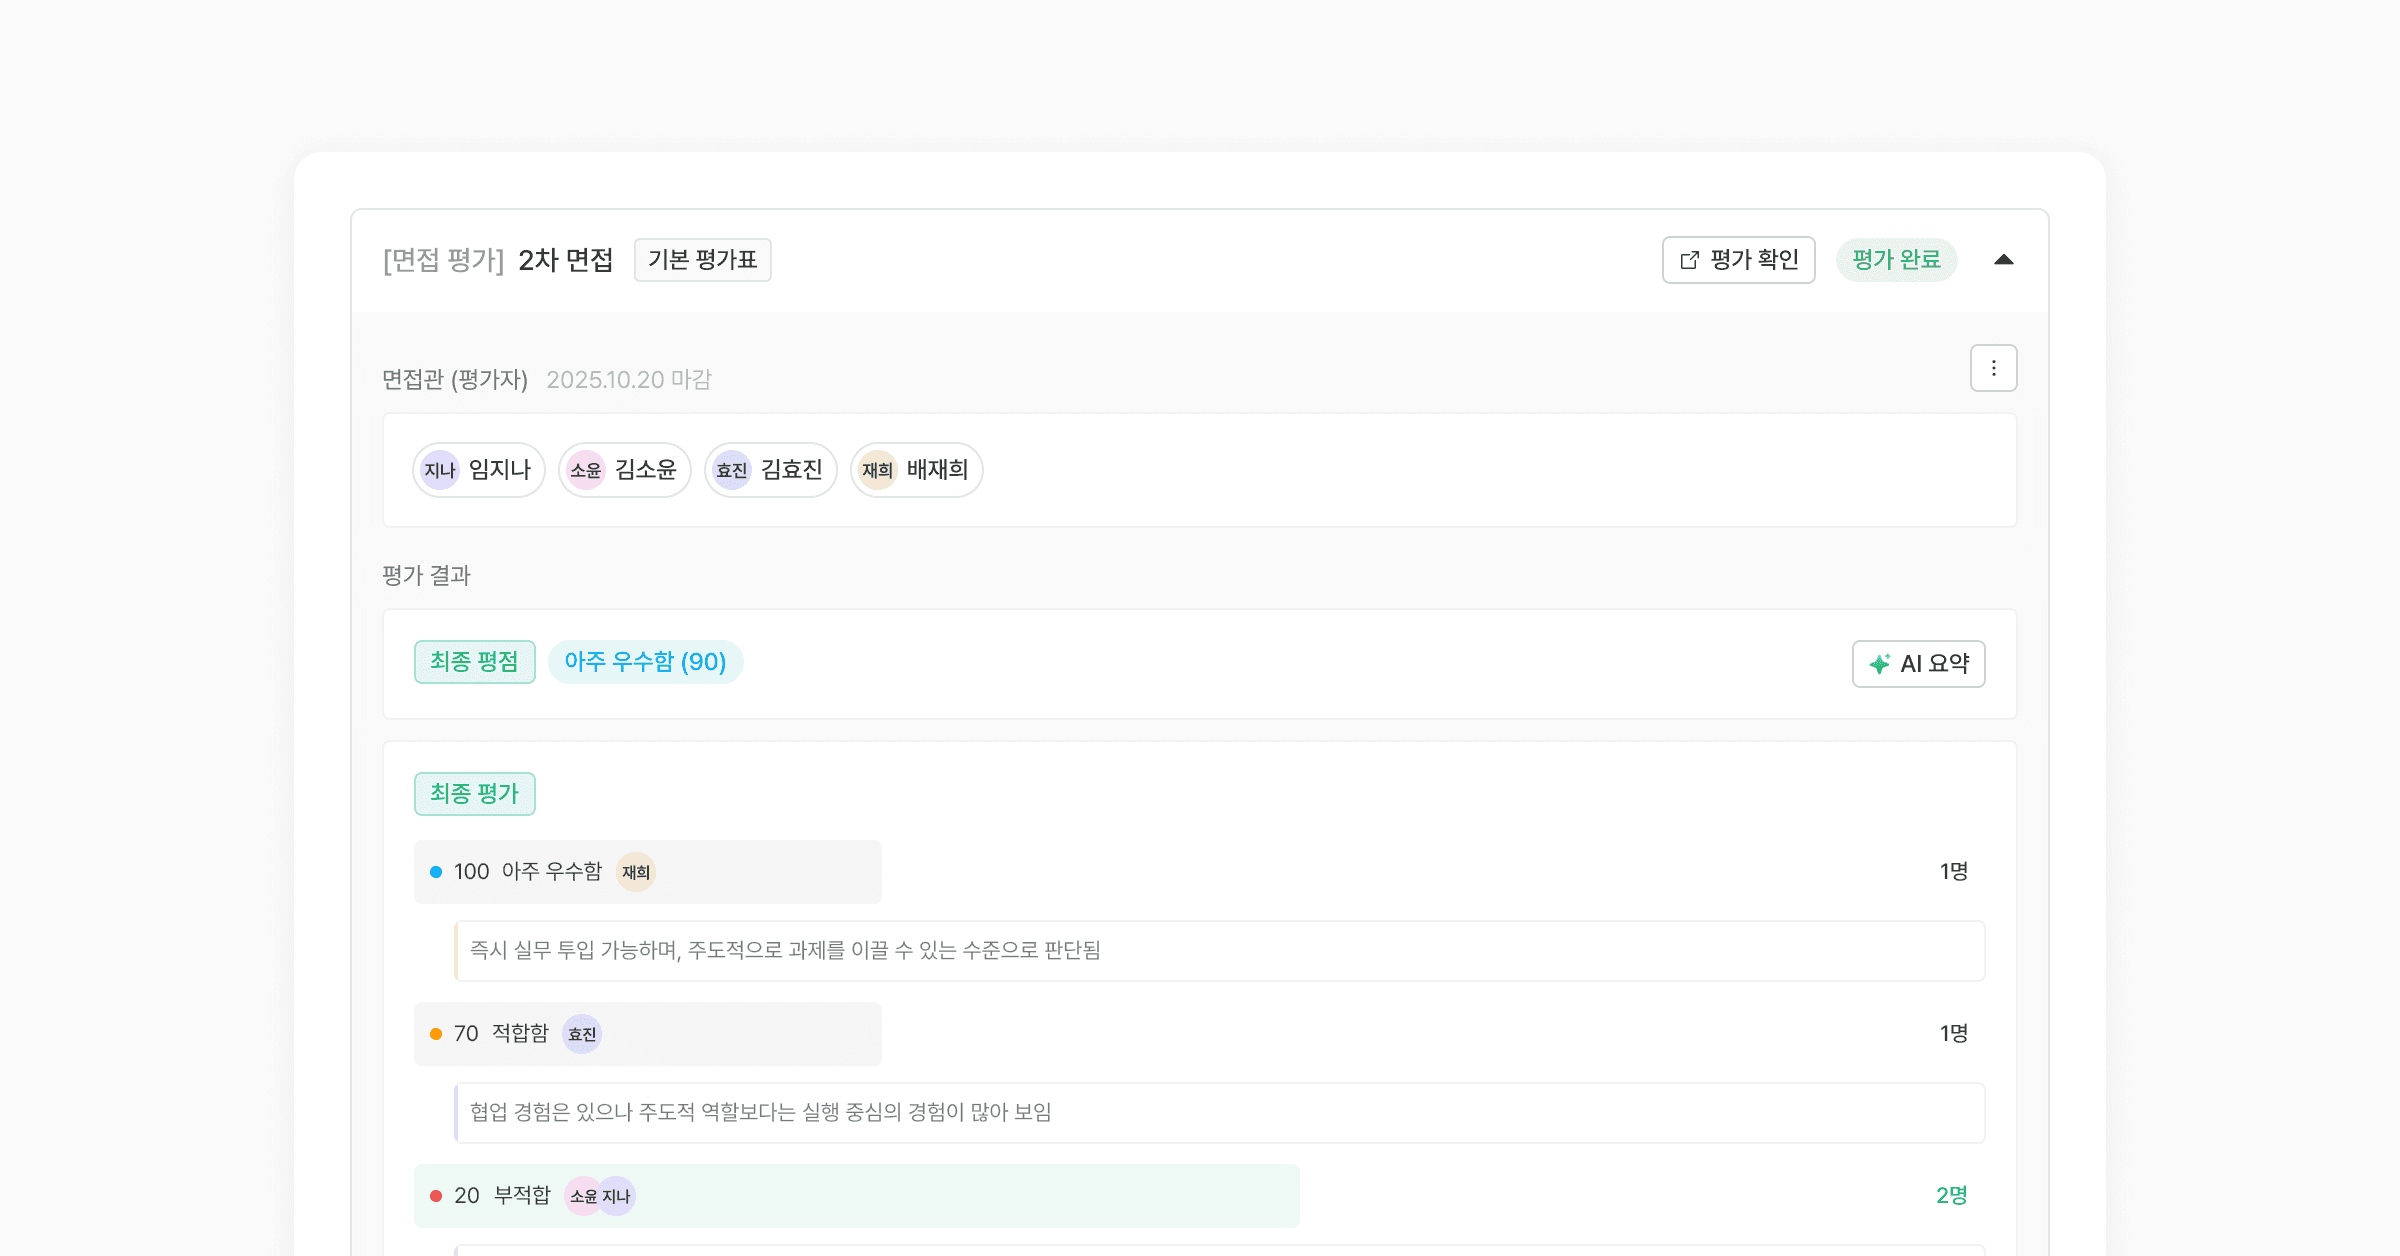Screen dimensions: 2400x1256
Task: Click the AI 요약 sparkle button
Action: pos(1918,664)
